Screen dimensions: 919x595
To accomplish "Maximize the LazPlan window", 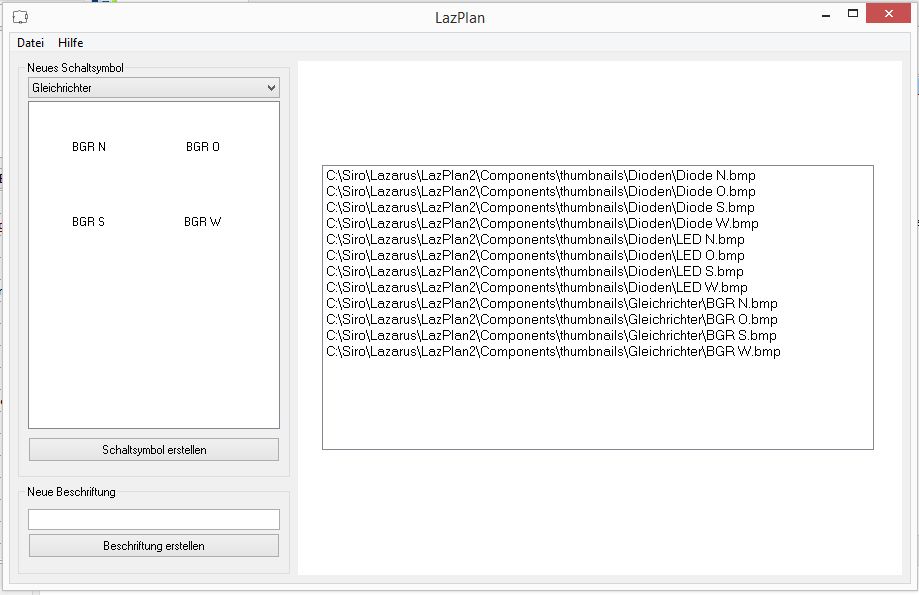I will 853,14.
